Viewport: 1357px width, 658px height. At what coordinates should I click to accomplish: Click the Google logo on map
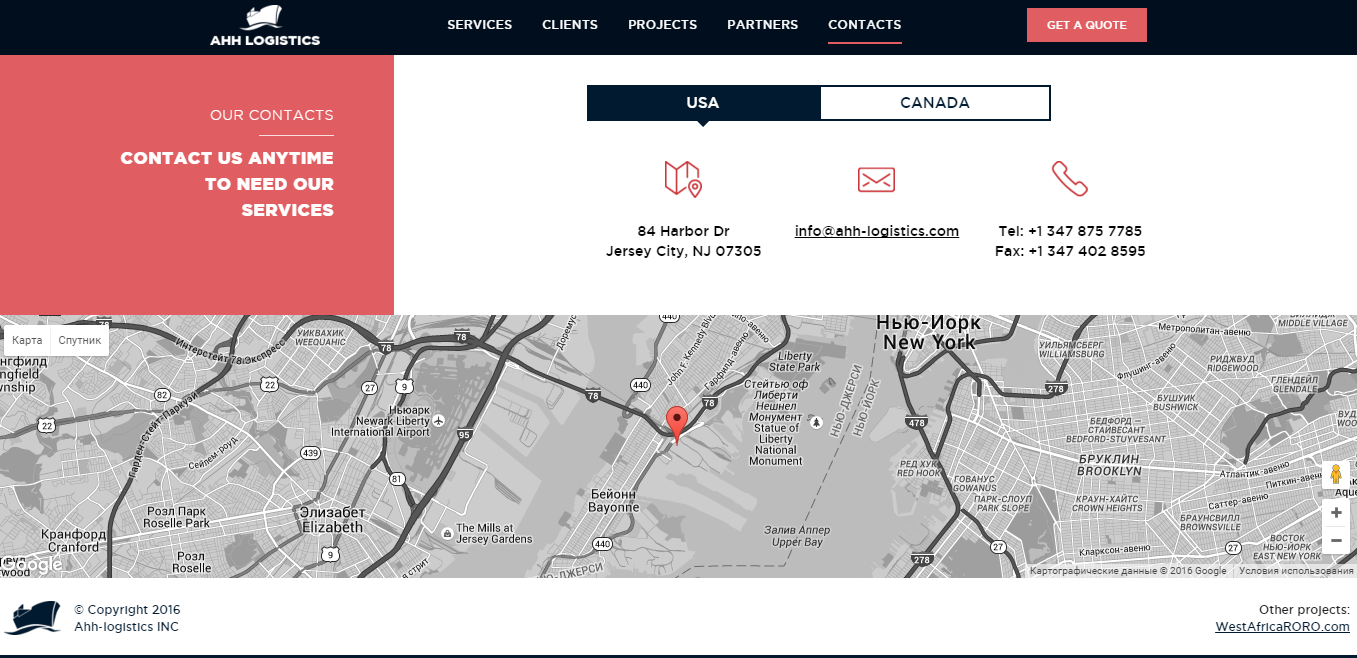[x=32, y=565]
